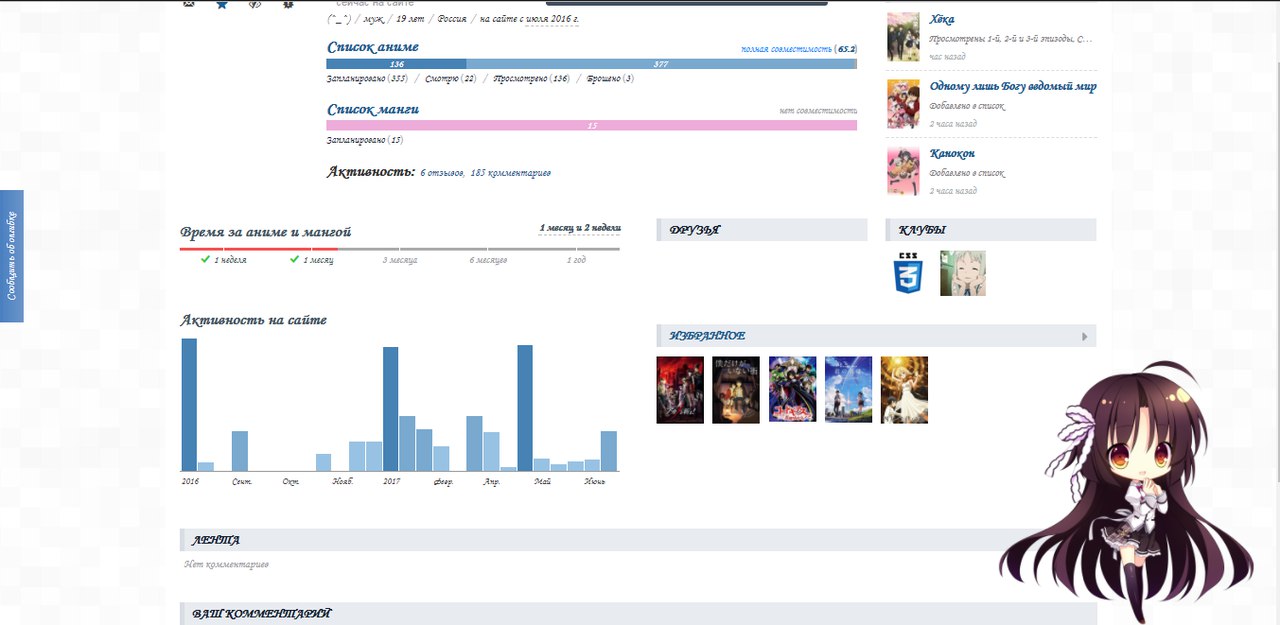Click the ЛЕНТА section header
Image resolution: width=1280 pixels, height=625 pixels.
coord(638,541)
